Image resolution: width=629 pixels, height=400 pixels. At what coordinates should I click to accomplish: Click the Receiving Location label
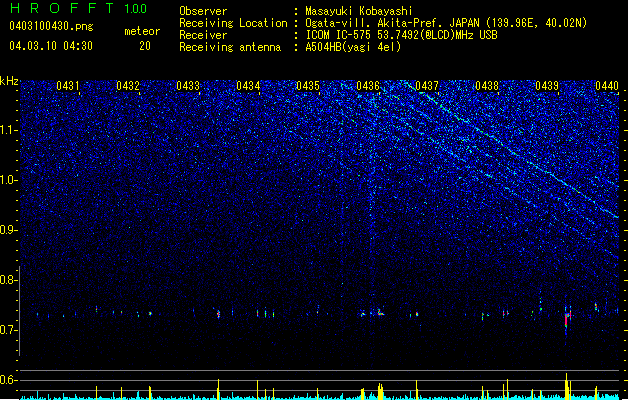tap(233, 23)
